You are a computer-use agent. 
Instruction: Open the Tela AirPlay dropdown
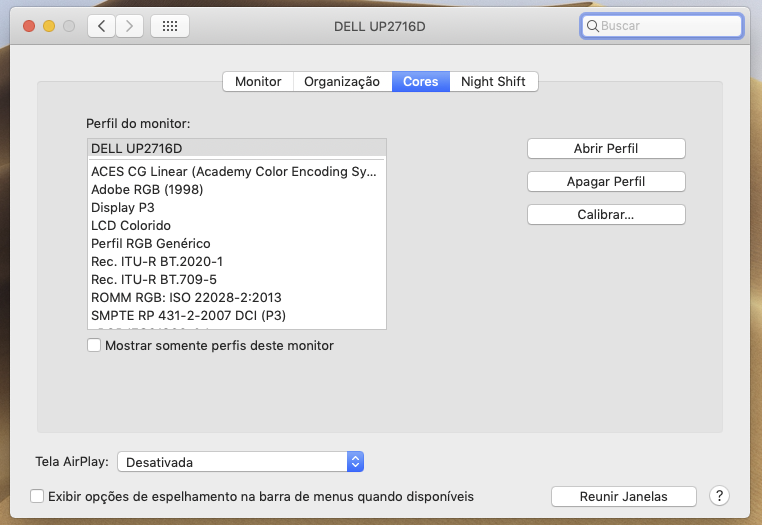241,462
